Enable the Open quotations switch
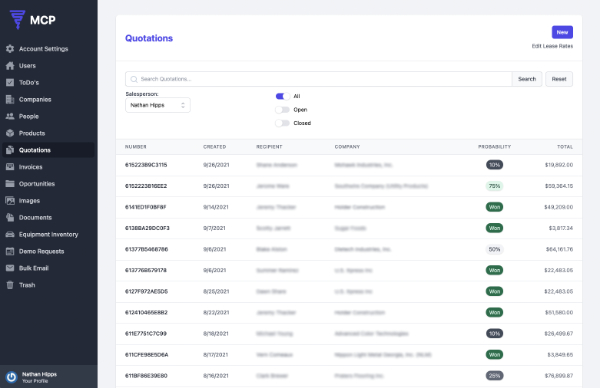The height and width of the screenshot is (388, 600). [x=282, y=109]
